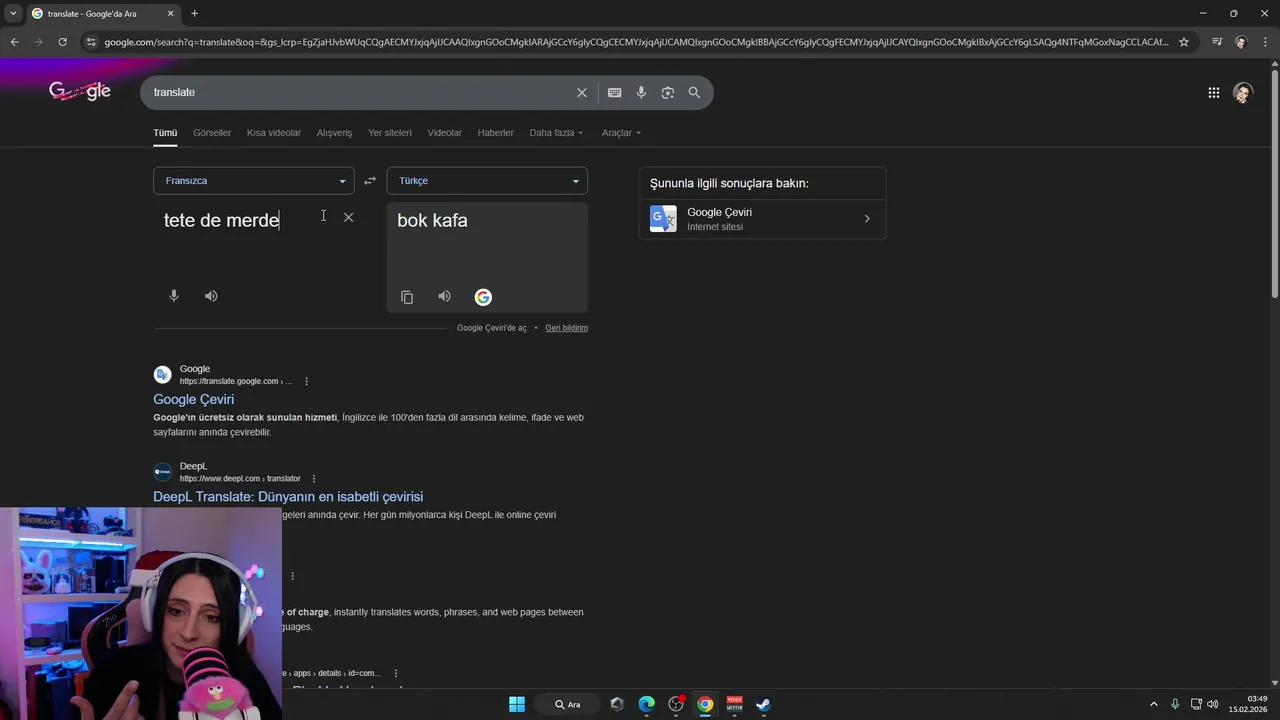Open the Fransızca source language dropdown
Image resolution: width=1280 pixels, height=720 pixels.
(254, 181)
